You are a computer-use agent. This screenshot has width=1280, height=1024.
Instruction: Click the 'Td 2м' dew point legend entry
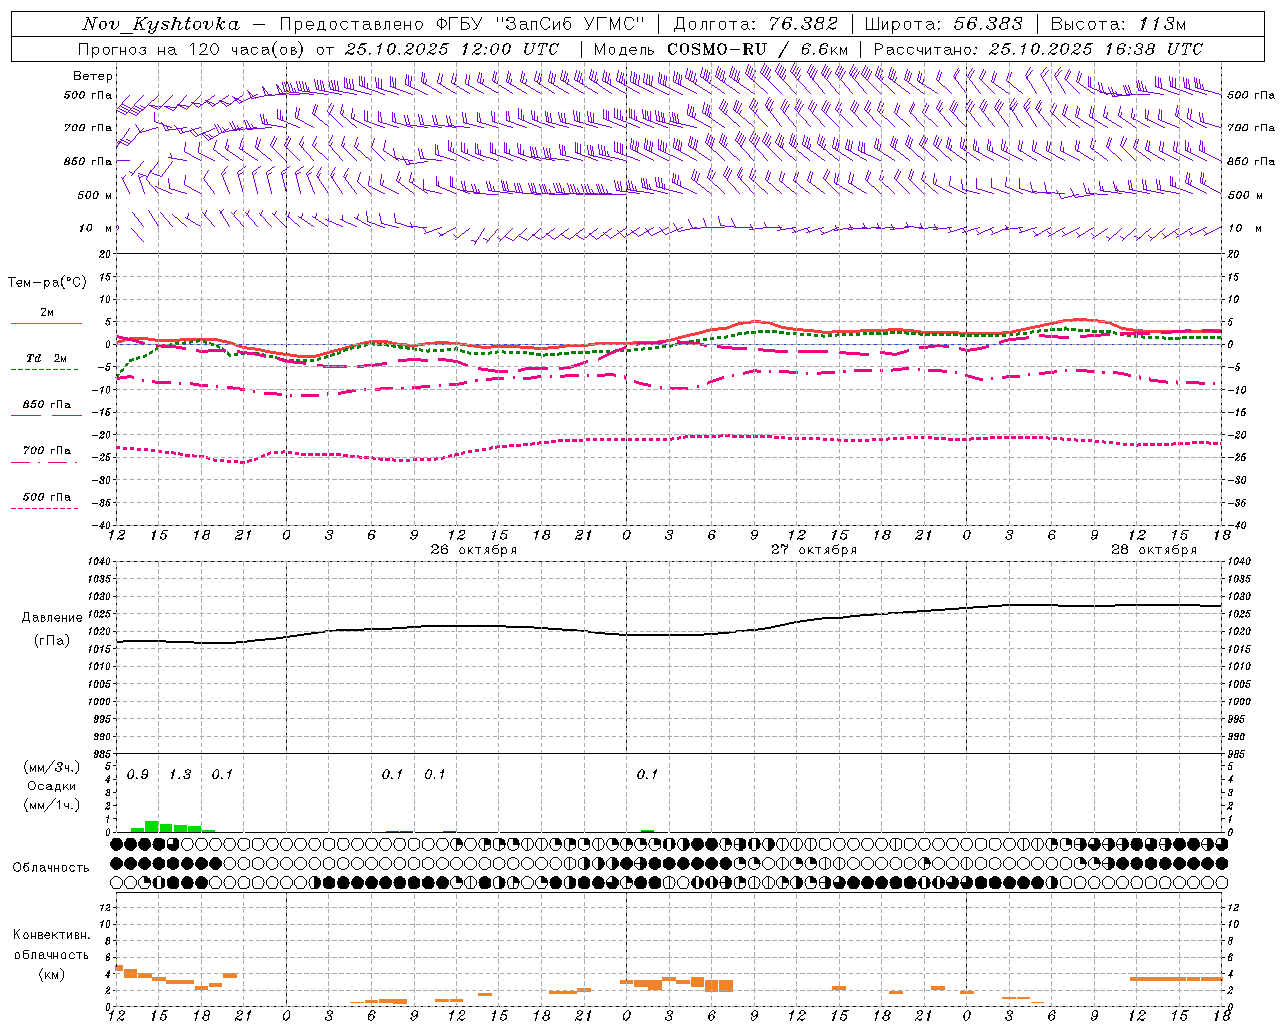coord(47,358)
